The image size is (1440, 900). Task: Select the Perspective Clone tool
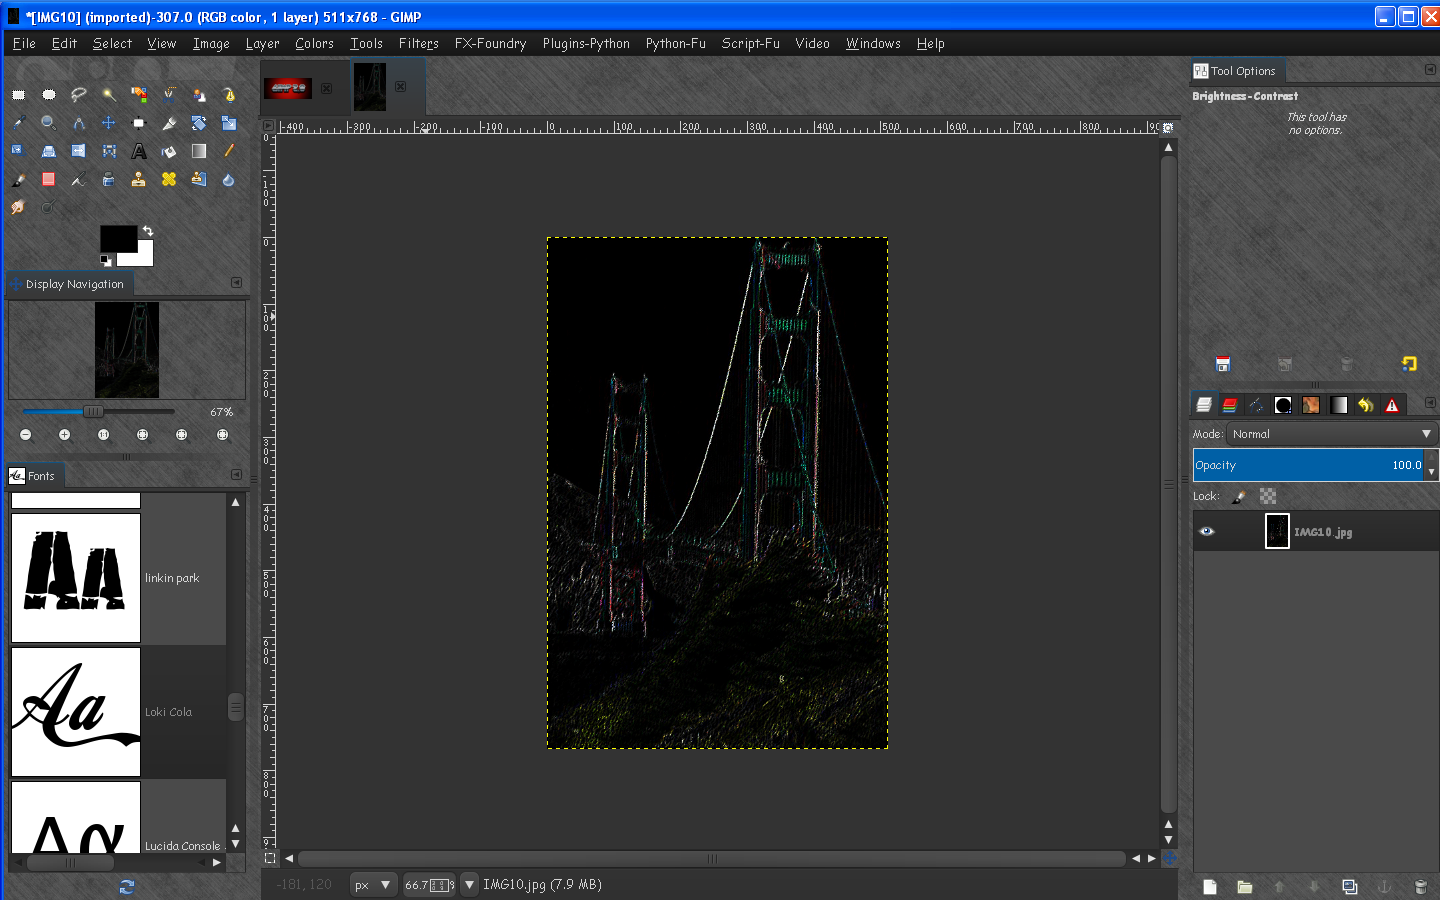pyautogui.click(x=198, y=179)
